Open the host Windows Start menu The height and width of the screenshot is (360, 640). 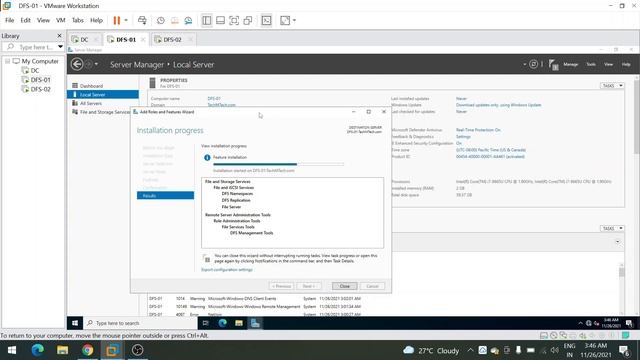coord(12,350)
